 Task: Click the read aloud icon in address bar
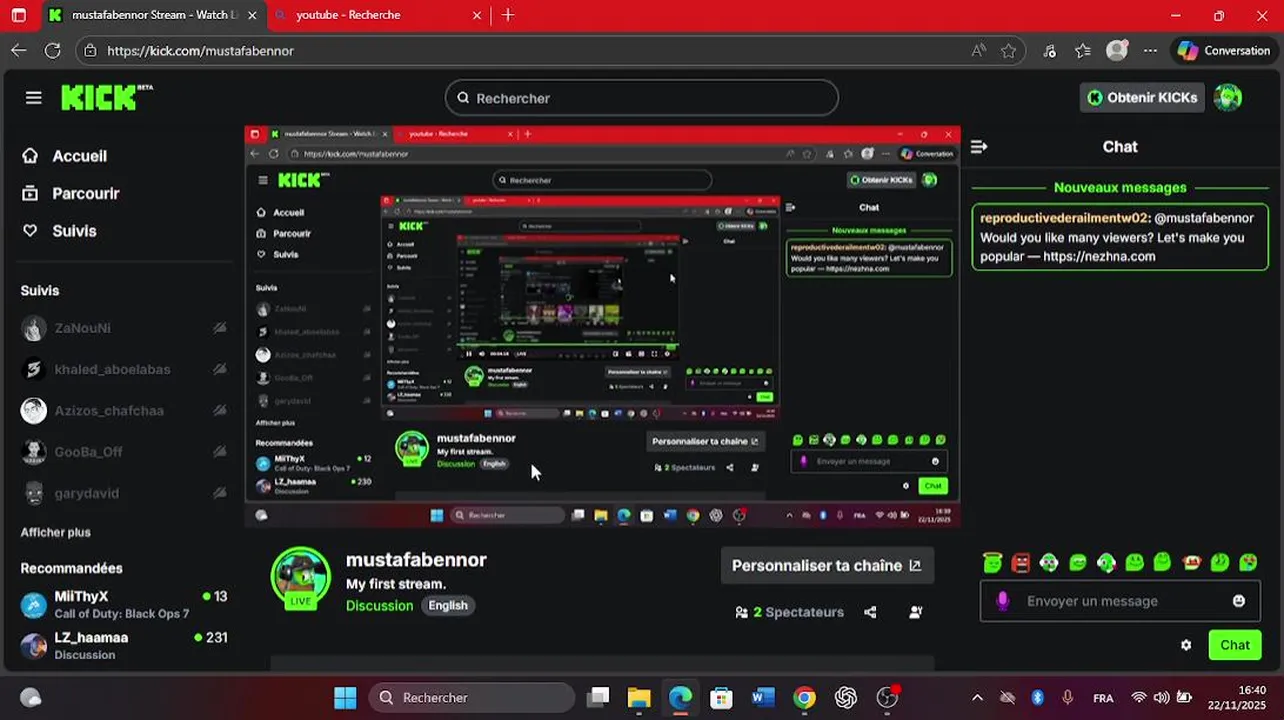coord(978,50)
